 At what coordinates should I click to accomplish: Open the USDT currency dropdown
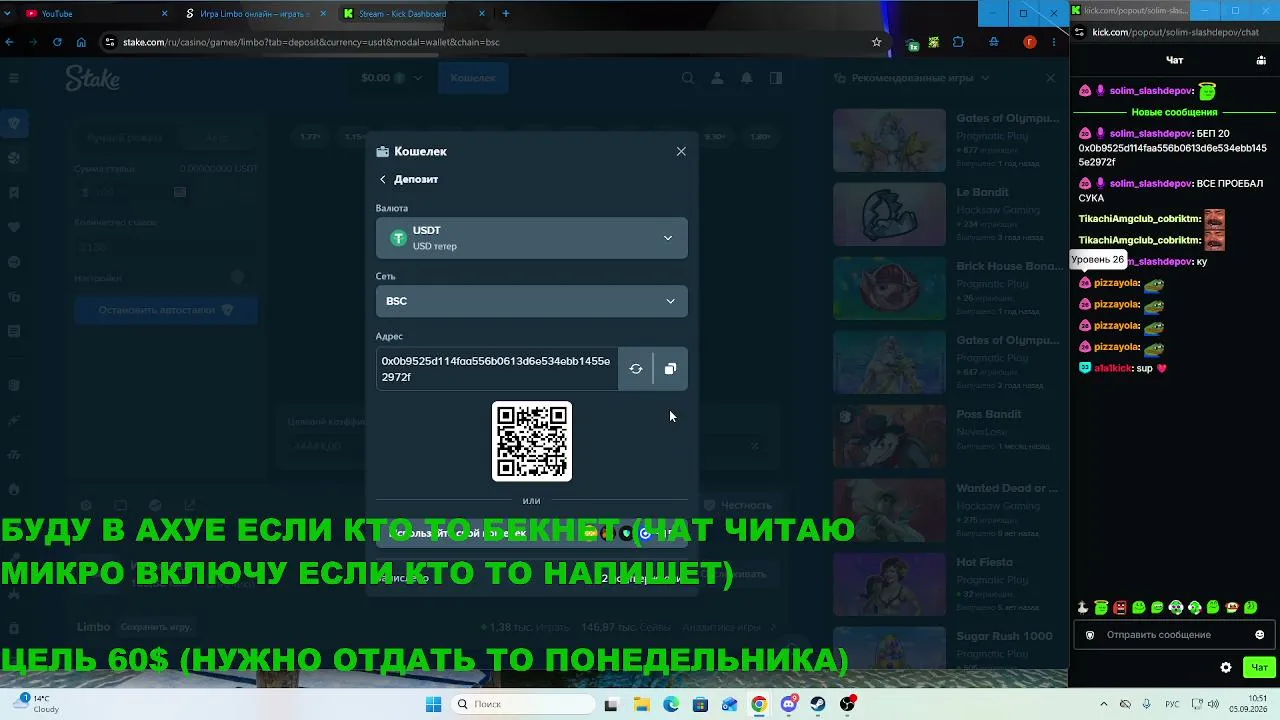click(531, 238)
